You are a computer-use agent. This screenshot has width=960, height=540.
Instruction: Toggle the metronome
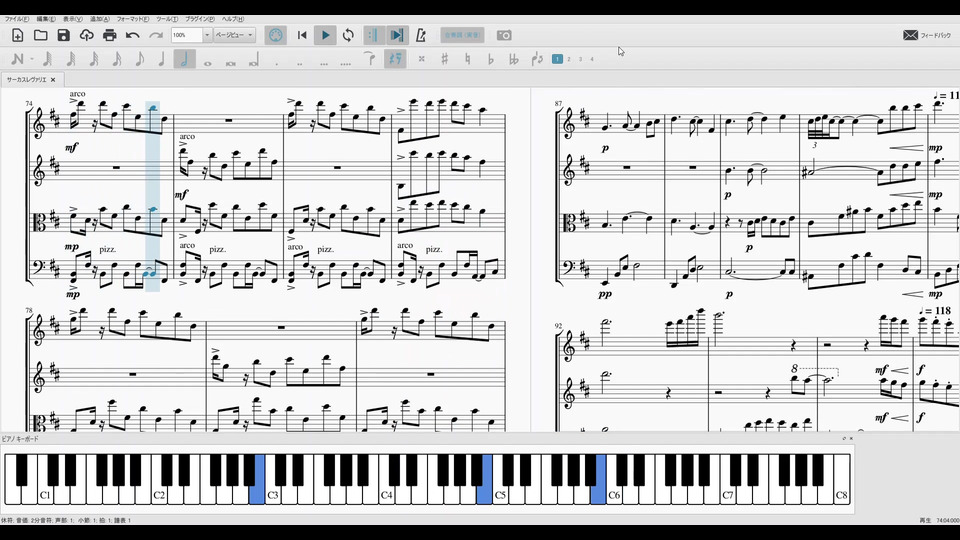point(421,35)
